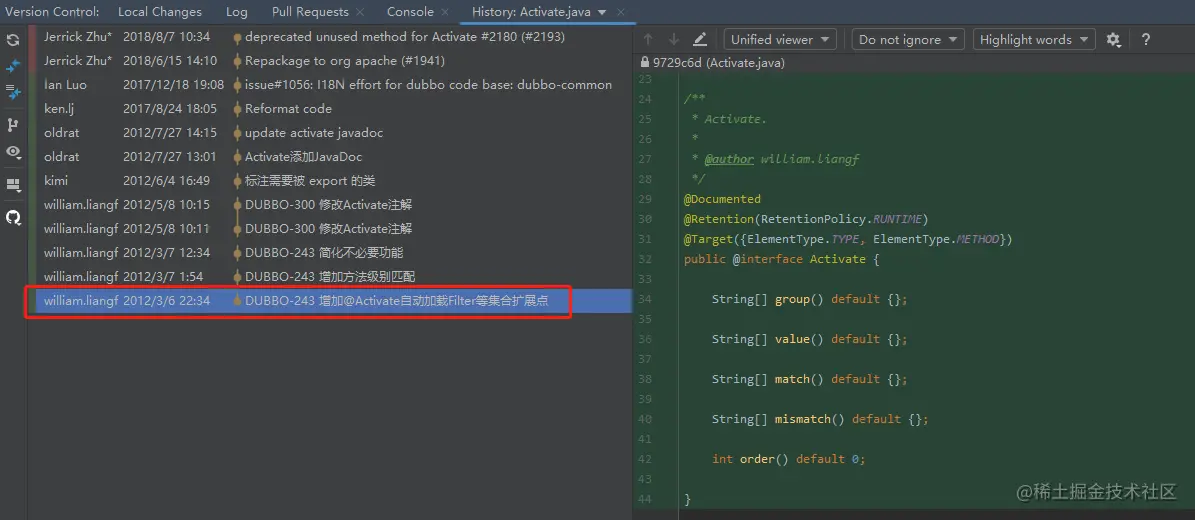
Task: Toggle the eye view options icon
Action: [x=13, y=152]
